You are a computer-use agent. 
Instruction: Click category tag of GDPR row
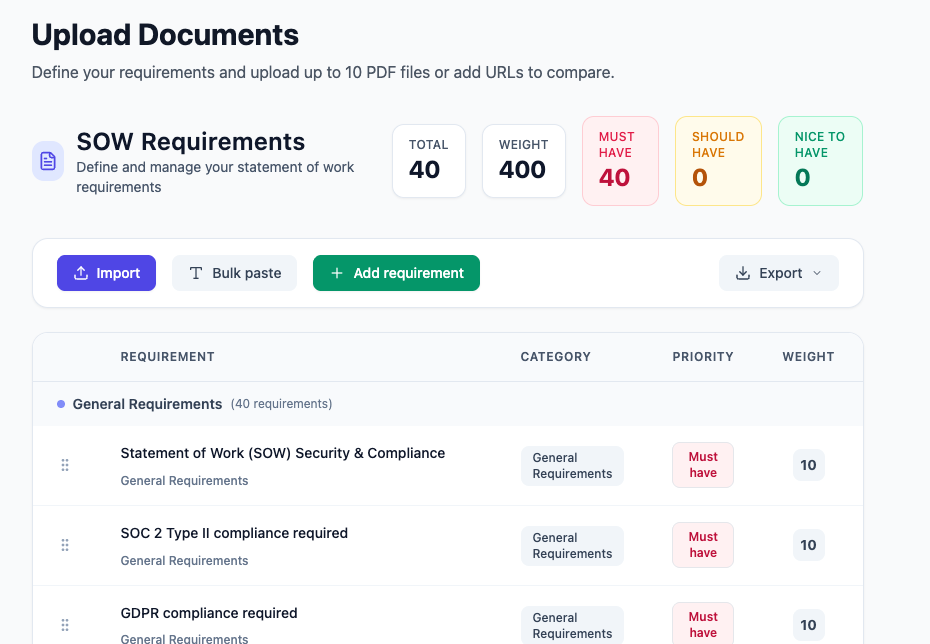(x=572, y=625)
